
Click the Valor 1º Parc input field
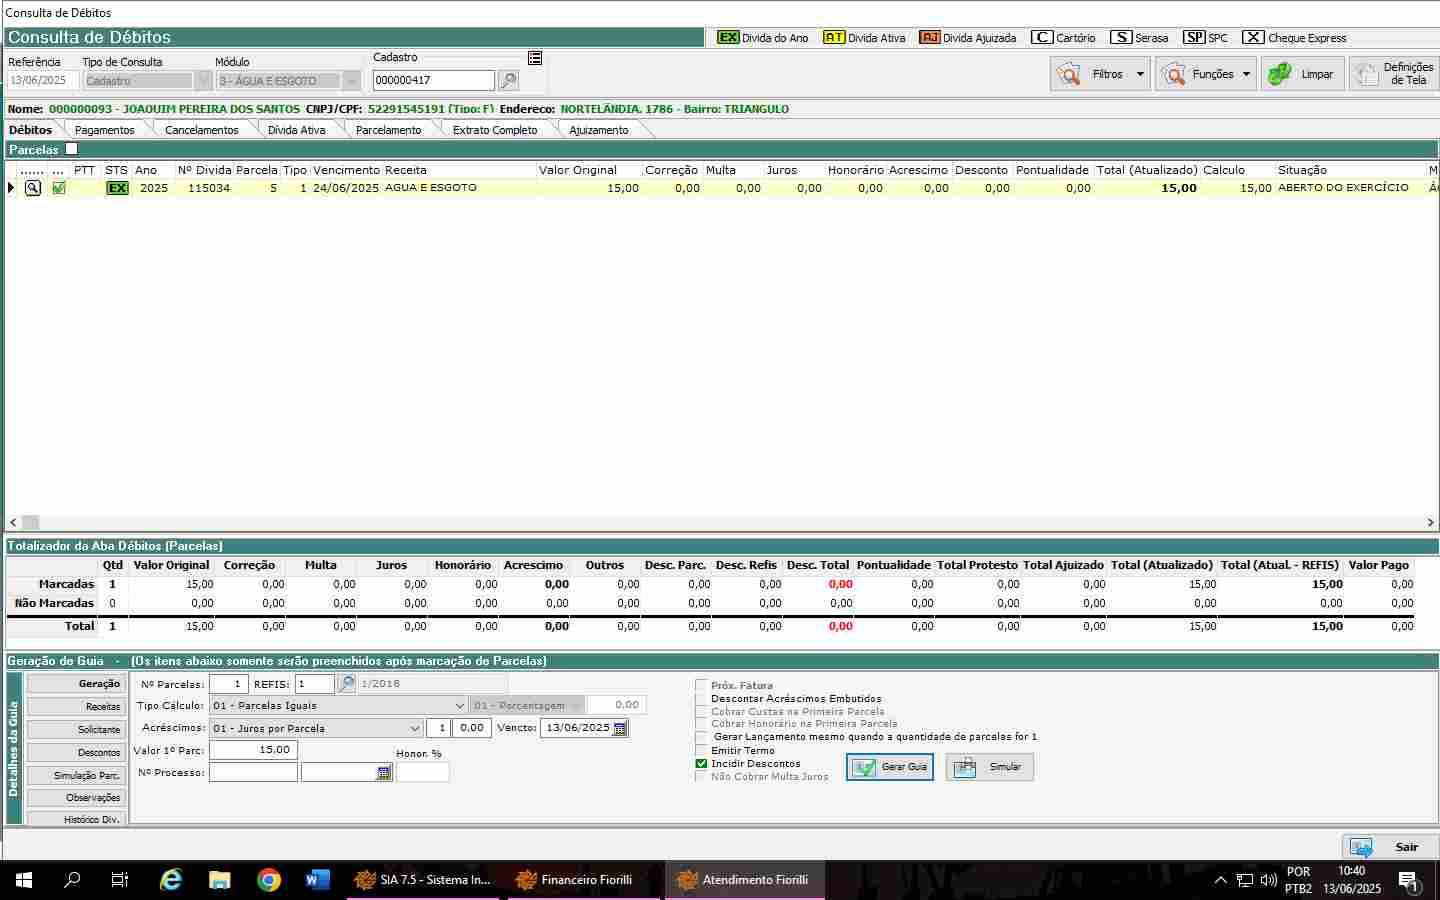[x=253, y=750]
